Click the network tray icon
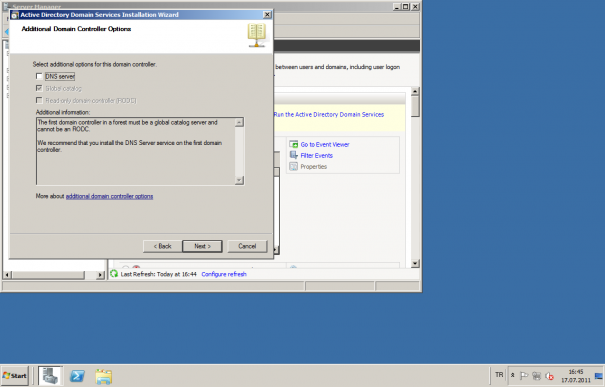Image resolution: width=605 pixels, height=387 pixels. (x=536, y=376)
